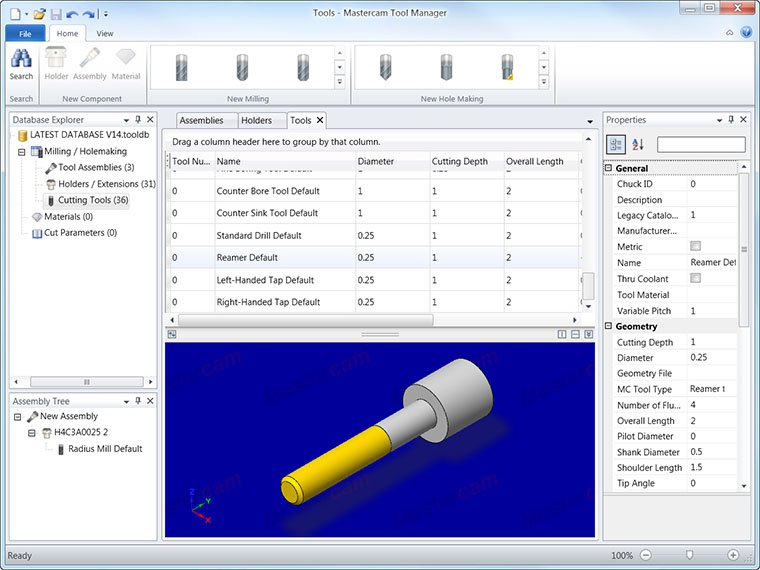The width and height of the screenshot is (760, 570).
Task: Toggle the Metric checkbox
Action: (x=695, y=246)
